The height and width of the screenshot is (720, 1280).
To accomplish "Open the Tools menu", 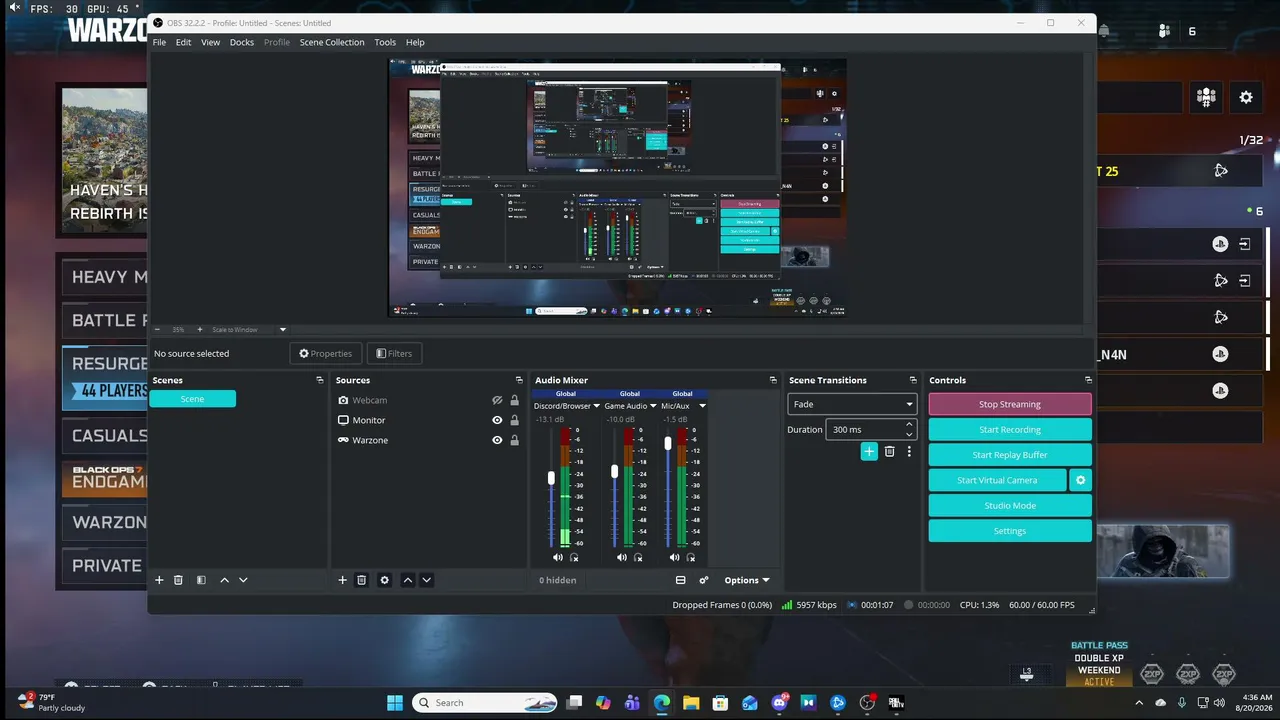I will click(385, 42).
